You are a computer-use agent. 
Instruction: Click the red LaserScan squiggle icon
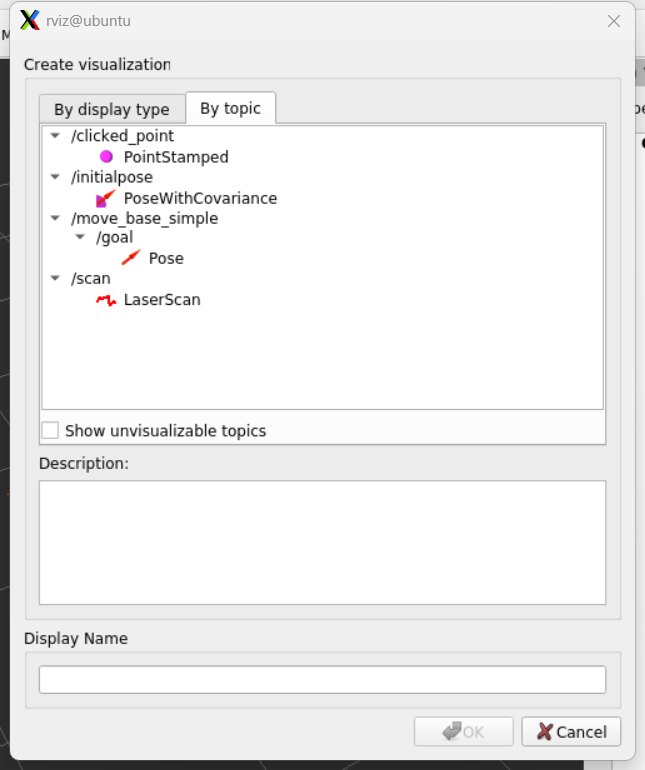[106, 299]
